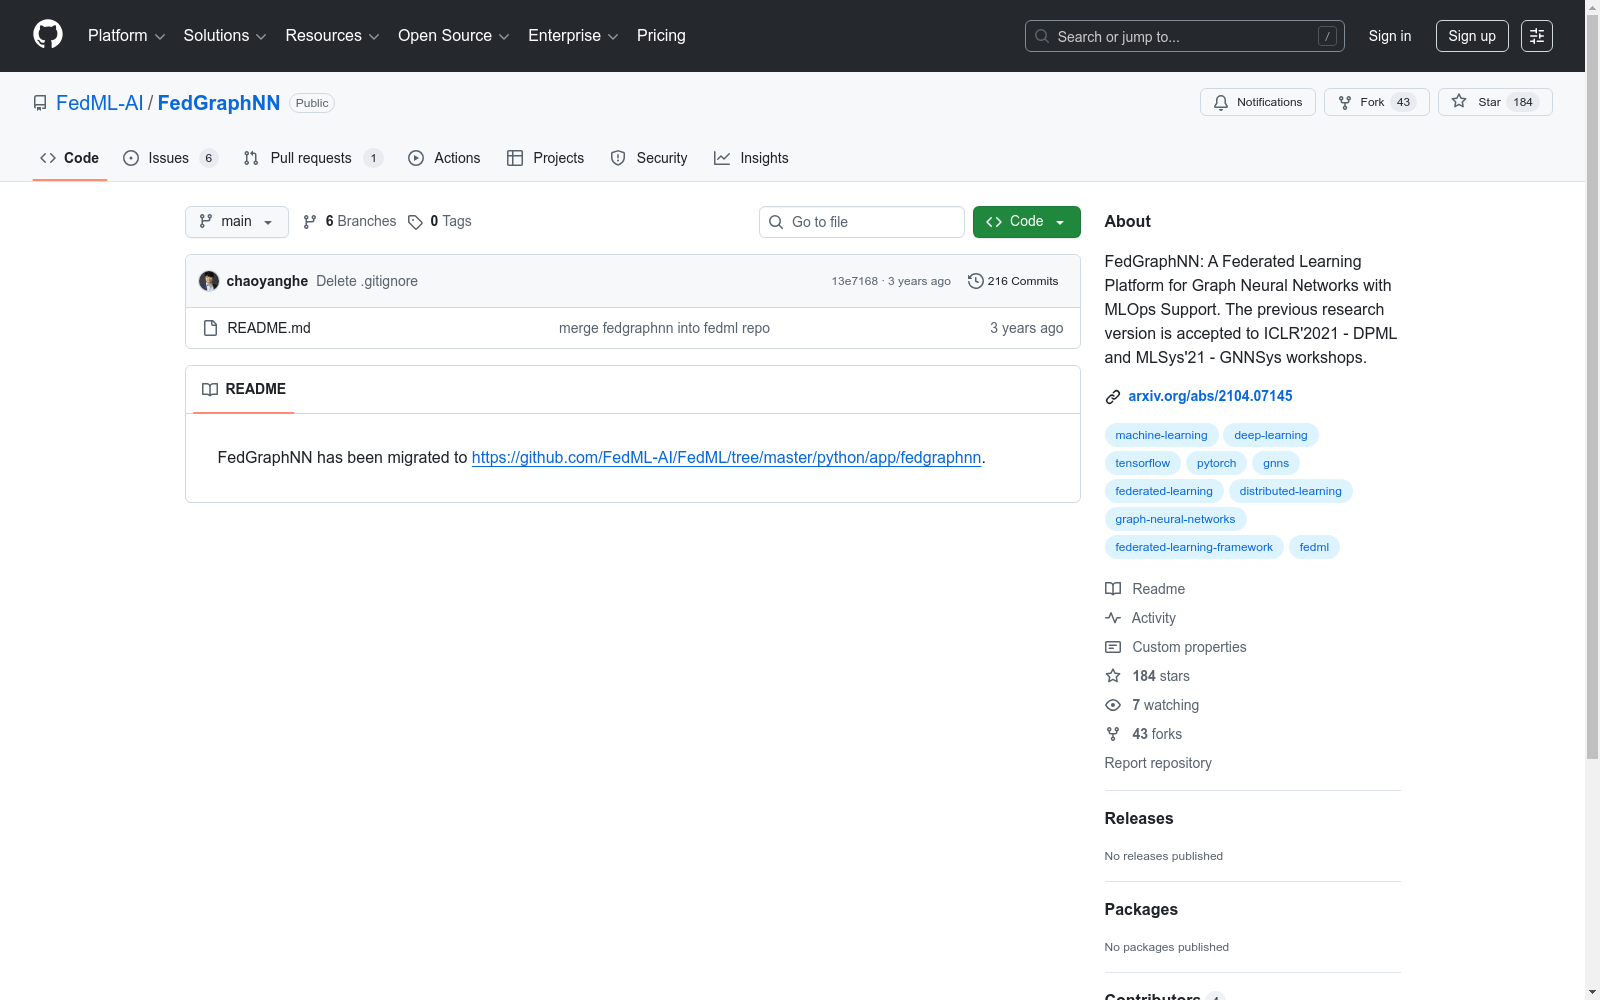Expand the Platform menu
The image size is (1600, 1000).
pyautogui.click(x=127, y=36)
